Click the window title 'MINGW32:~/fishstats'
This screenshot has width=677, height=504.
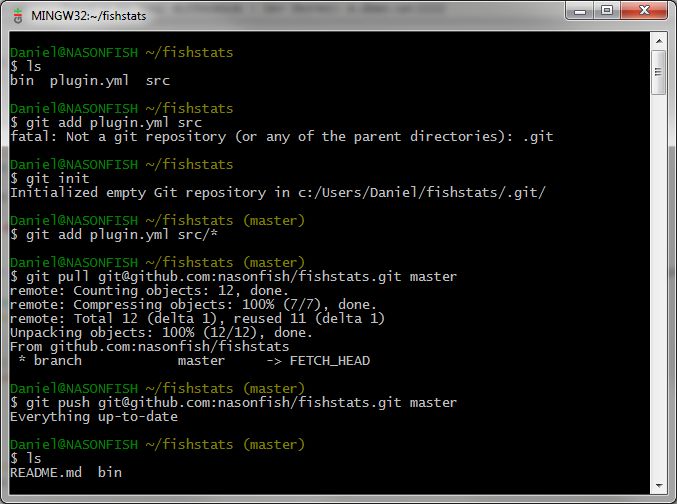[x=89, y=16]
